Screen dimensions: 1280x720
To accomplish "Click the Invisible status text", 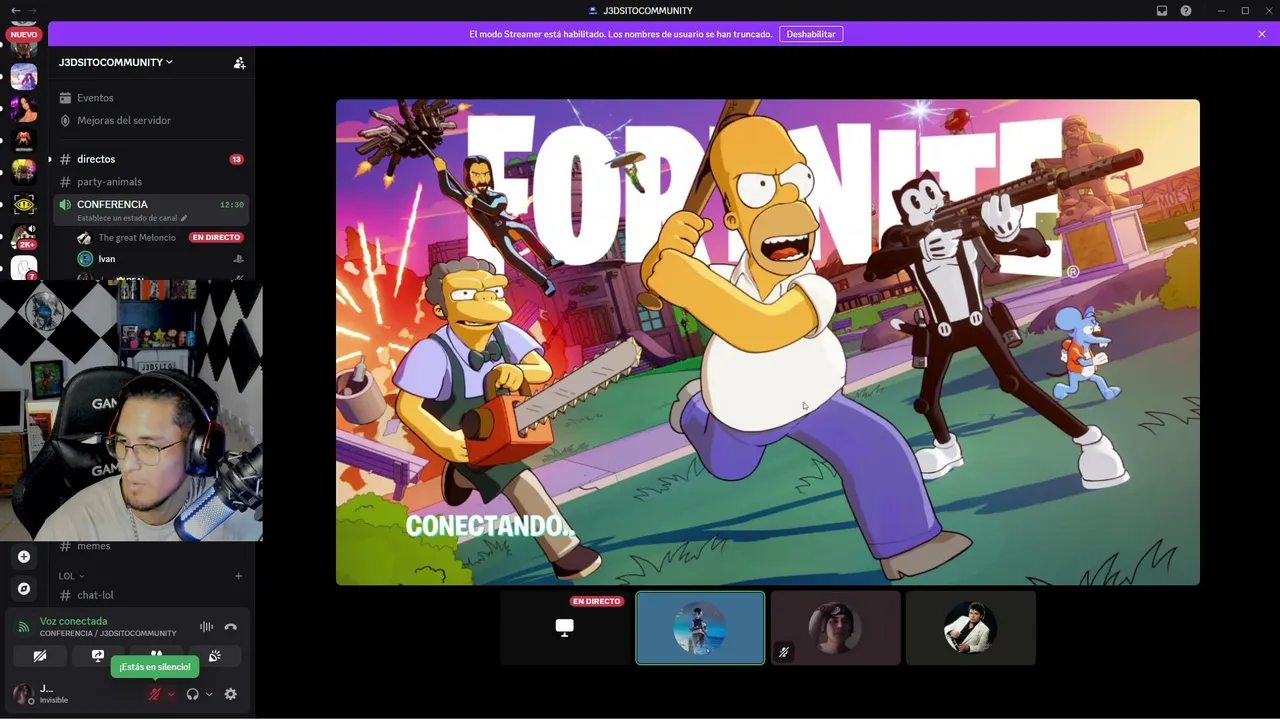I will click(x=54, y=701).
